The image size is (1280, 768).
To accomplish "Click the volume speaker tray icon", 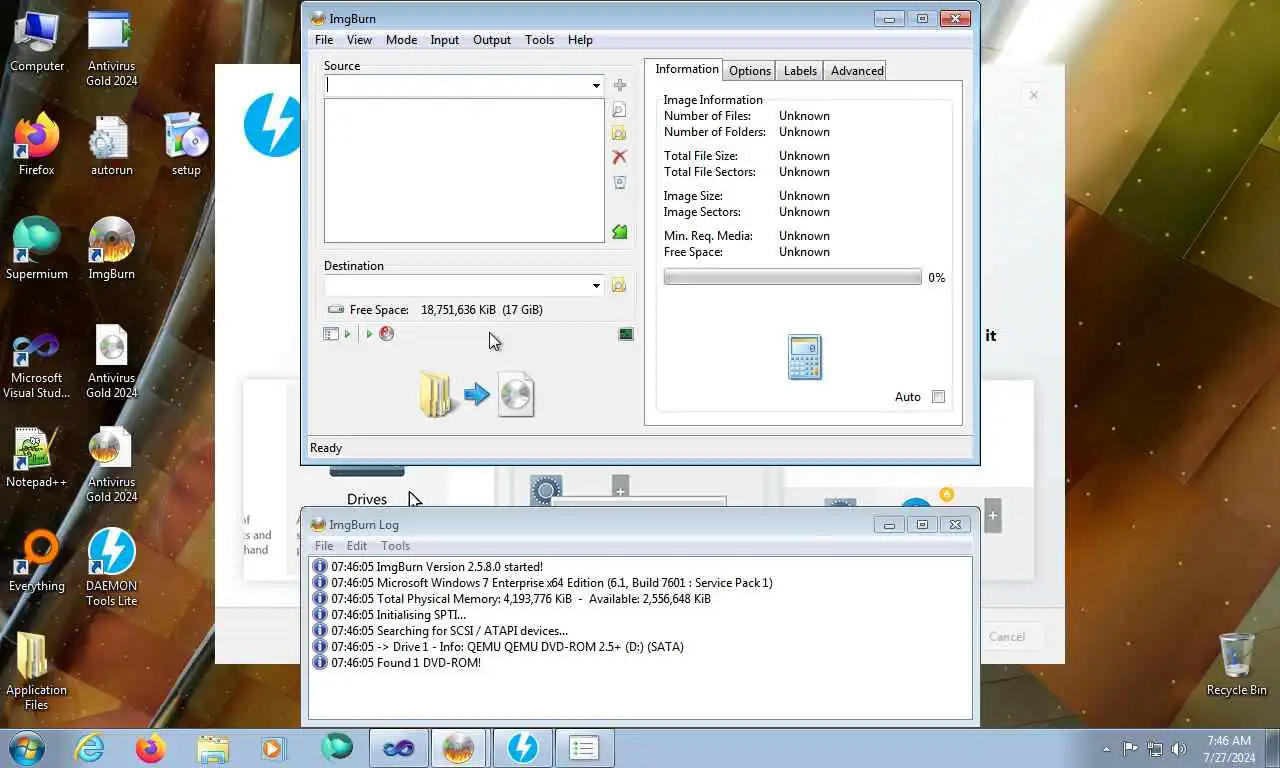I will pos(1180,749).
